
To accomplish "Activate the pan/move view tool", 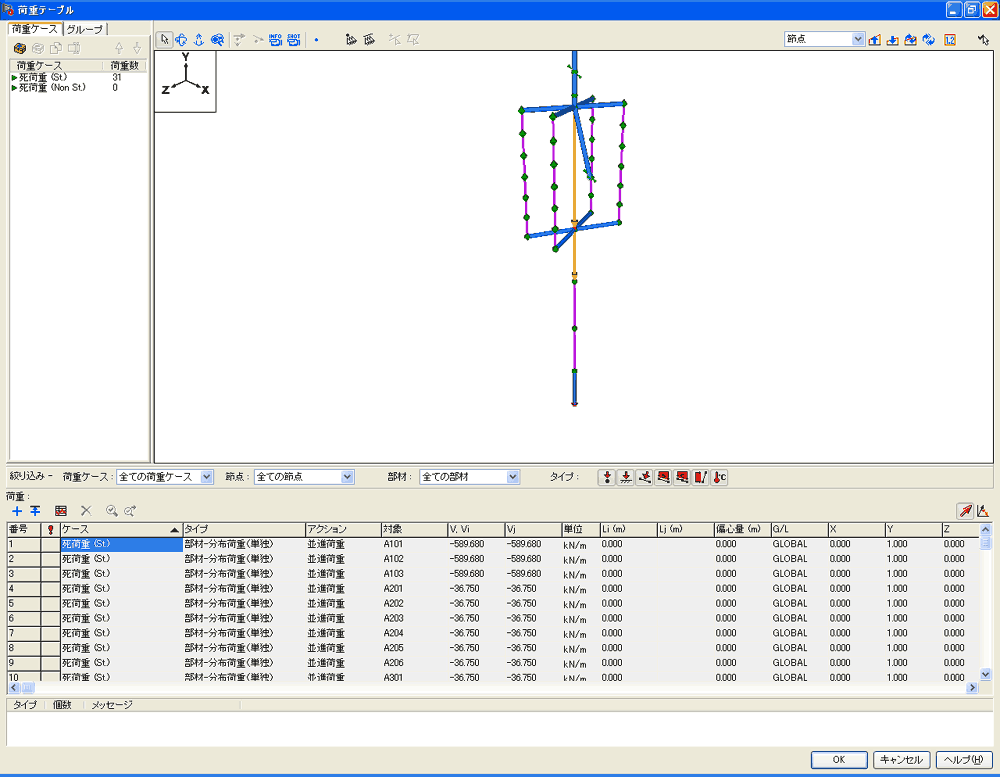I will 182,40.
